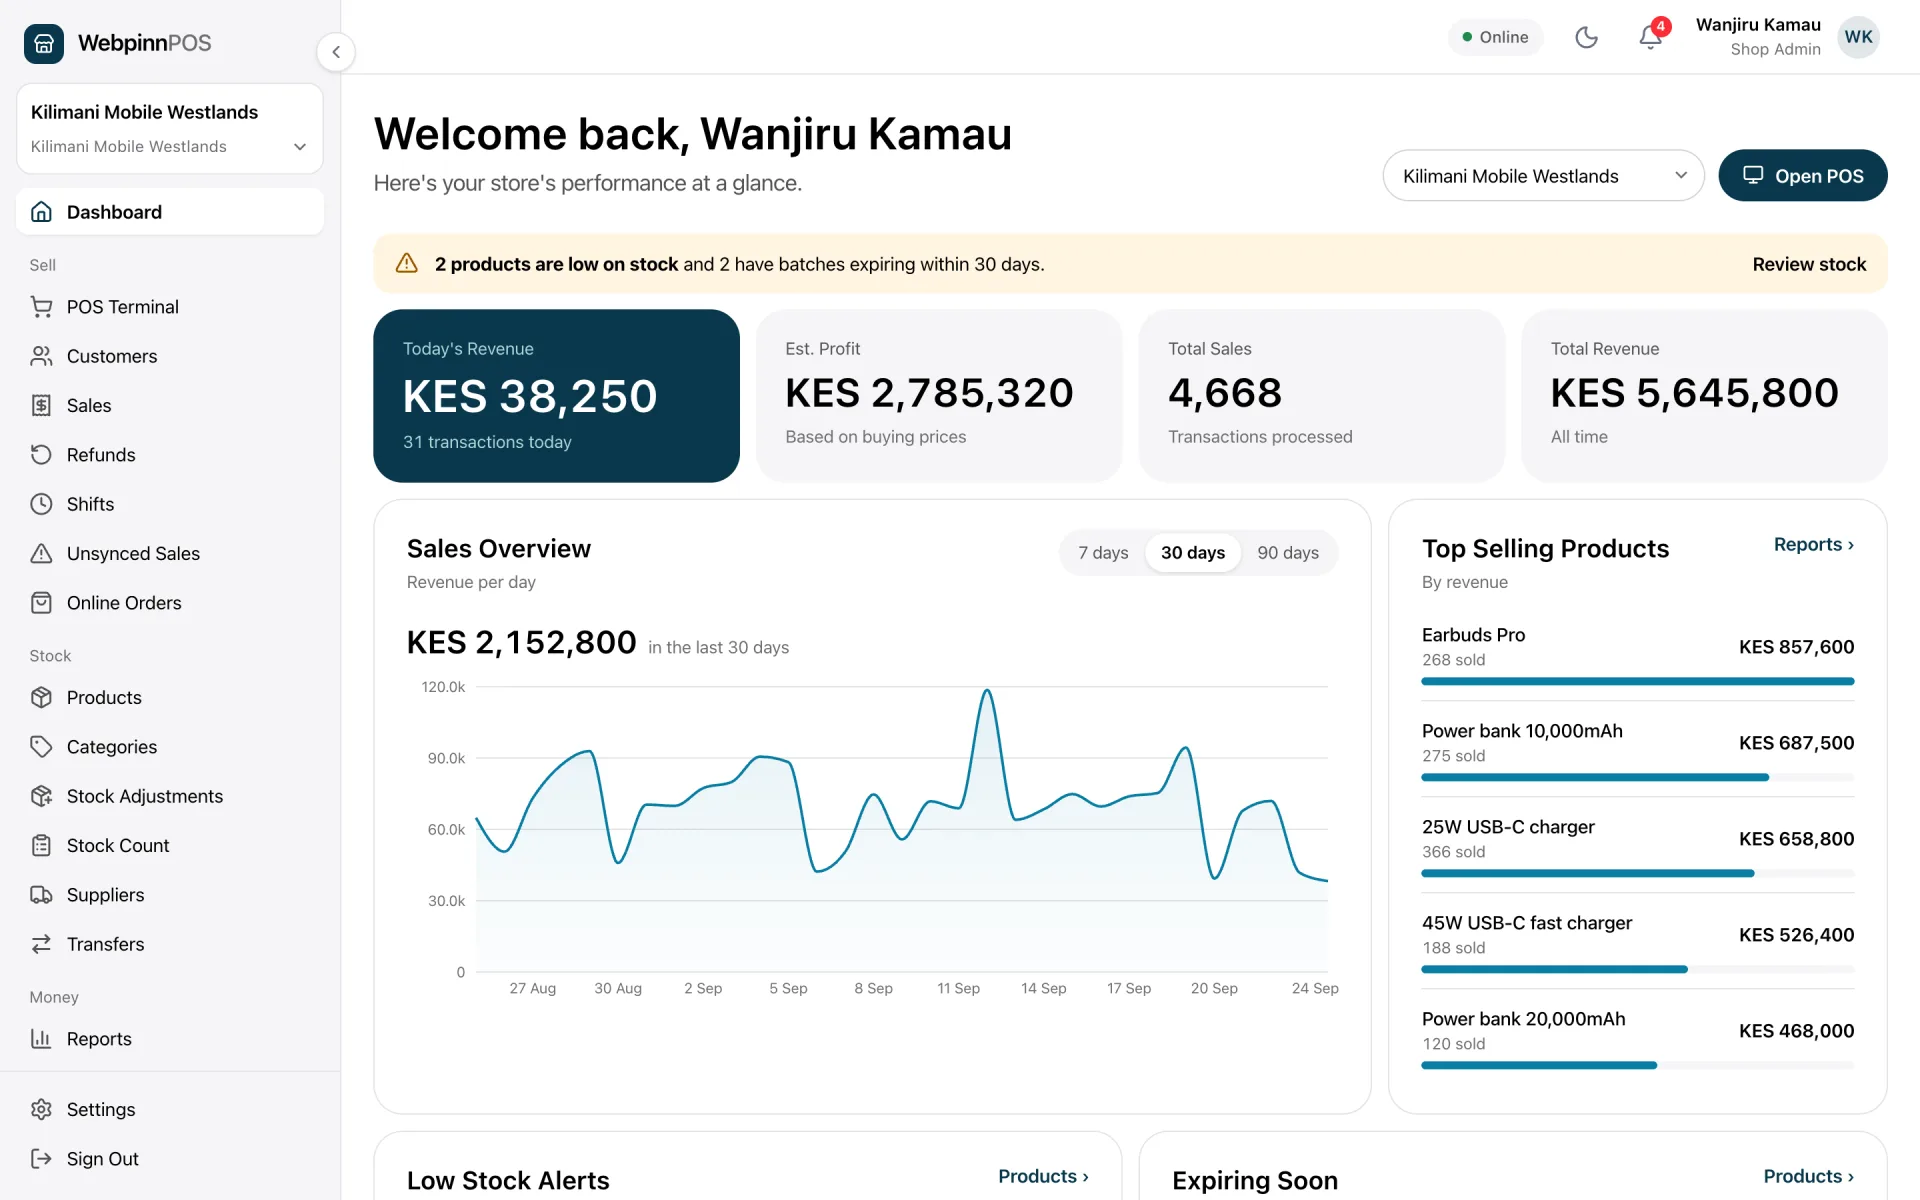Image resolution: width=1920 pixels, height=1200 pixels.
Task: Open the Unsynced Sales menu label
Action: [x=133, y=553]
